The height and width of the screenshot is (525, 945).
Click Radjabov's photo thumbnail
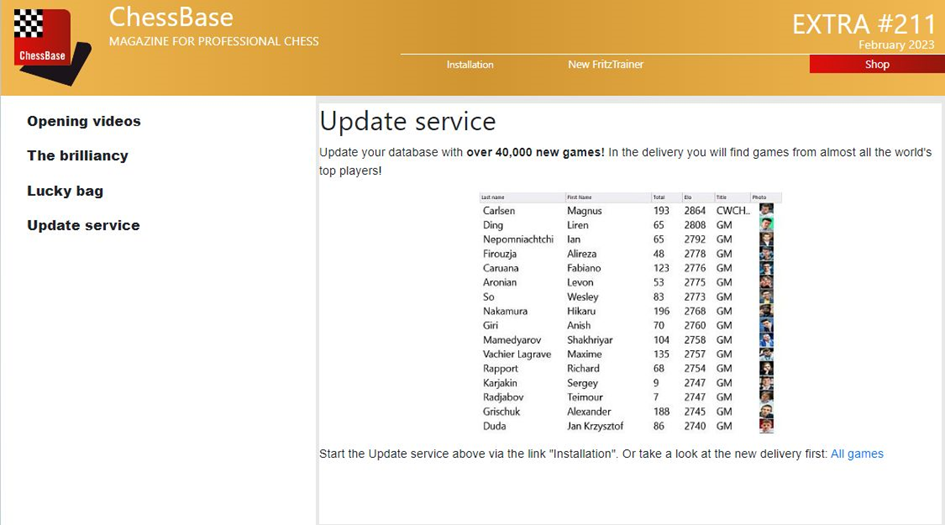(766, 397)
